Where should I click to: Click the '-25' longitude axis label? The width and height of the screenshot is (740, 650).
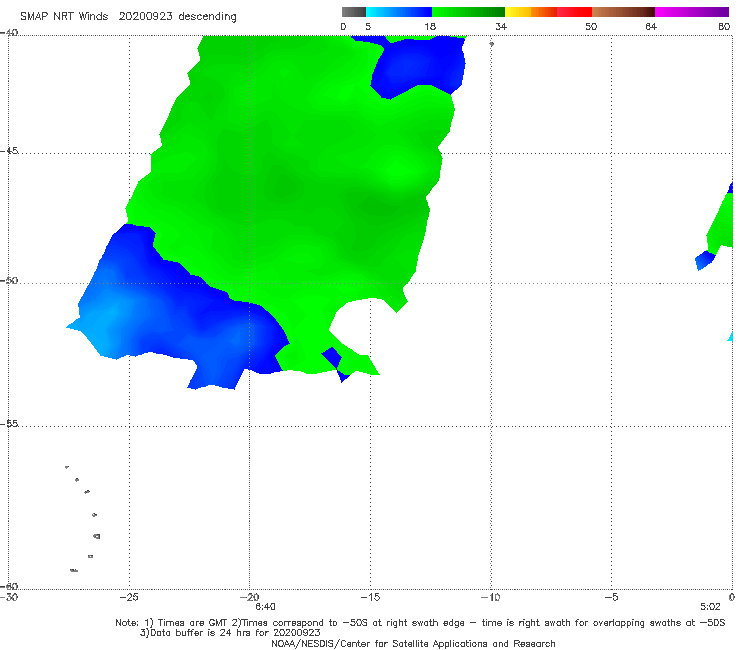pyautogui.click(x=129, y=598)
